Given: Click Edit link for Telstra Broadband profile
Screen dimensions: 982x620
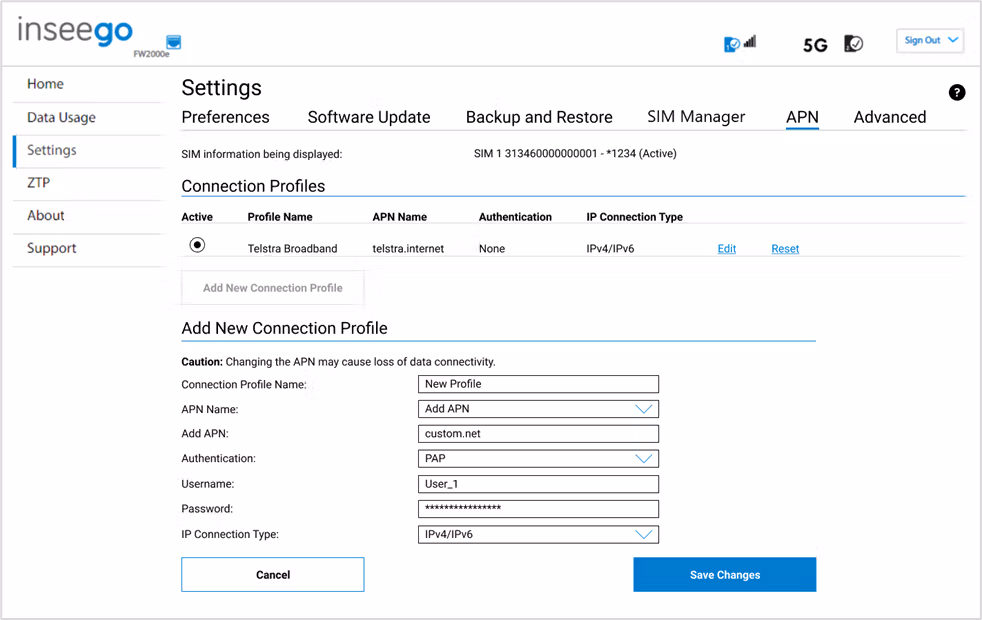Looking at the screenshot, I should [726, 249].
